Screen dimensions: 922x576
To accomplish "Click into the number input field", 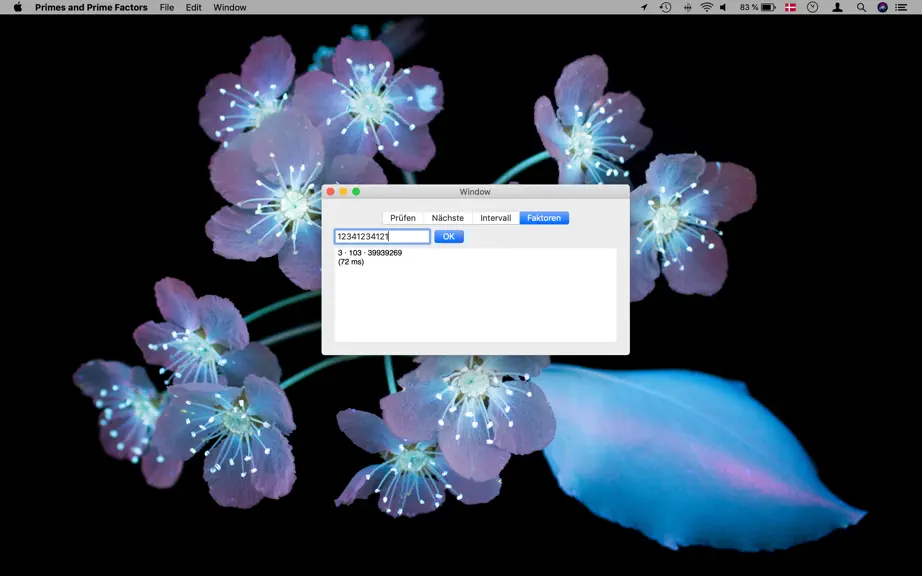I will pyautogui.click(x=382, y=236).
